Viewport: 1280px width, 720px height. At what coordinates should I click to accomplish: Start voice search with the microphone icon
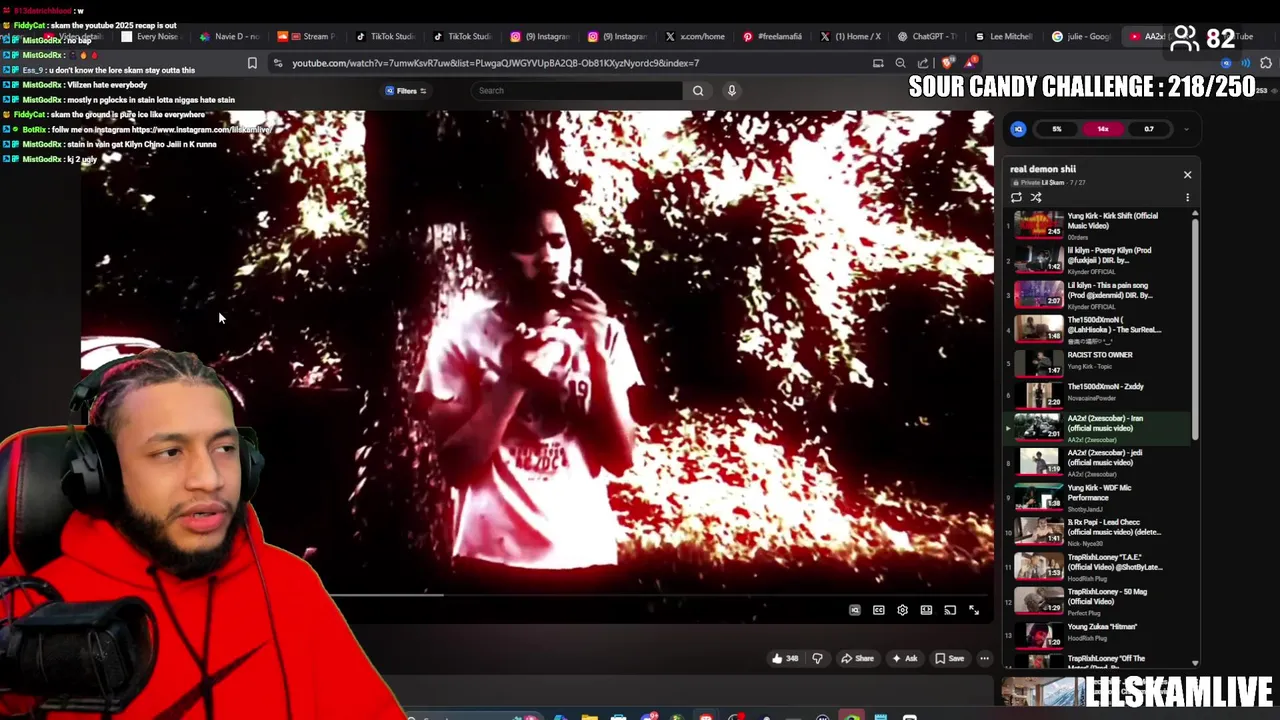pyautogui.click(x=732, y=91)
